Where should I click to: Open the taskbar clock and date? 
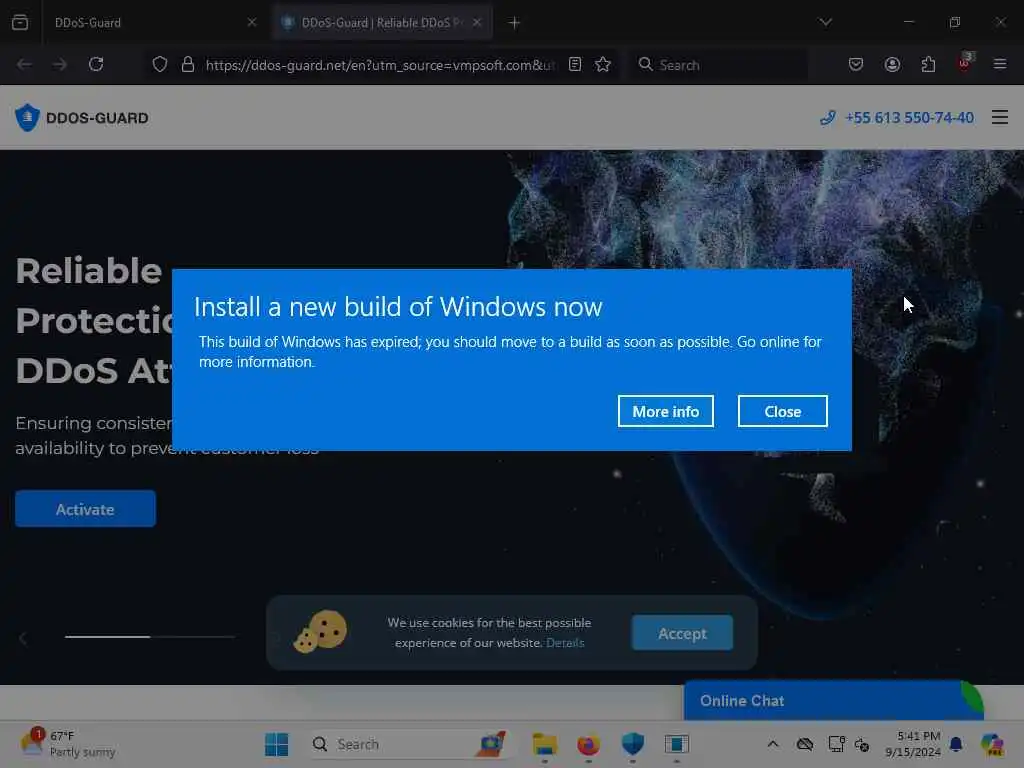[913, 744]
